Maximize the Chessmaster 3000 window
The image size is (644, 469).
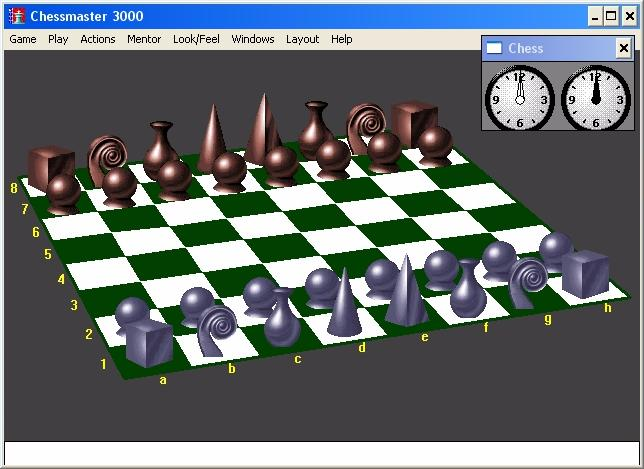click(611, 16)
